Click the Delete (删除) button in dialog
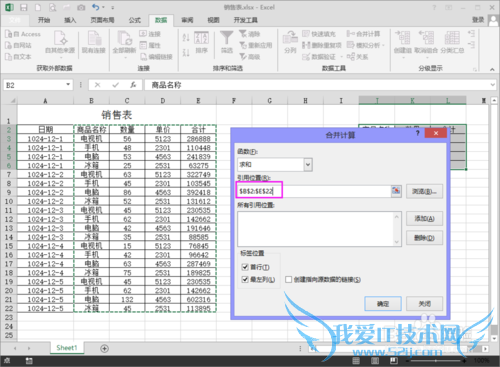 pyautogui.click(x=424, y=238)
